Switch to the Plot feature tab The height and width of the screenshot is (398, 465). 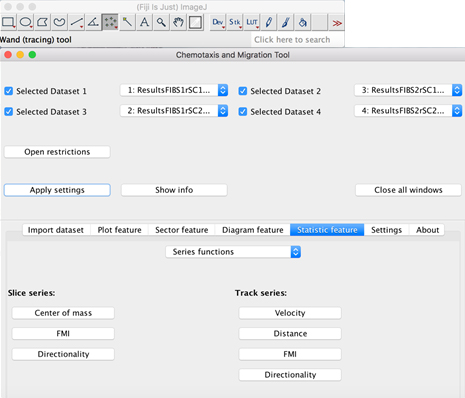(x=119, y=230)
